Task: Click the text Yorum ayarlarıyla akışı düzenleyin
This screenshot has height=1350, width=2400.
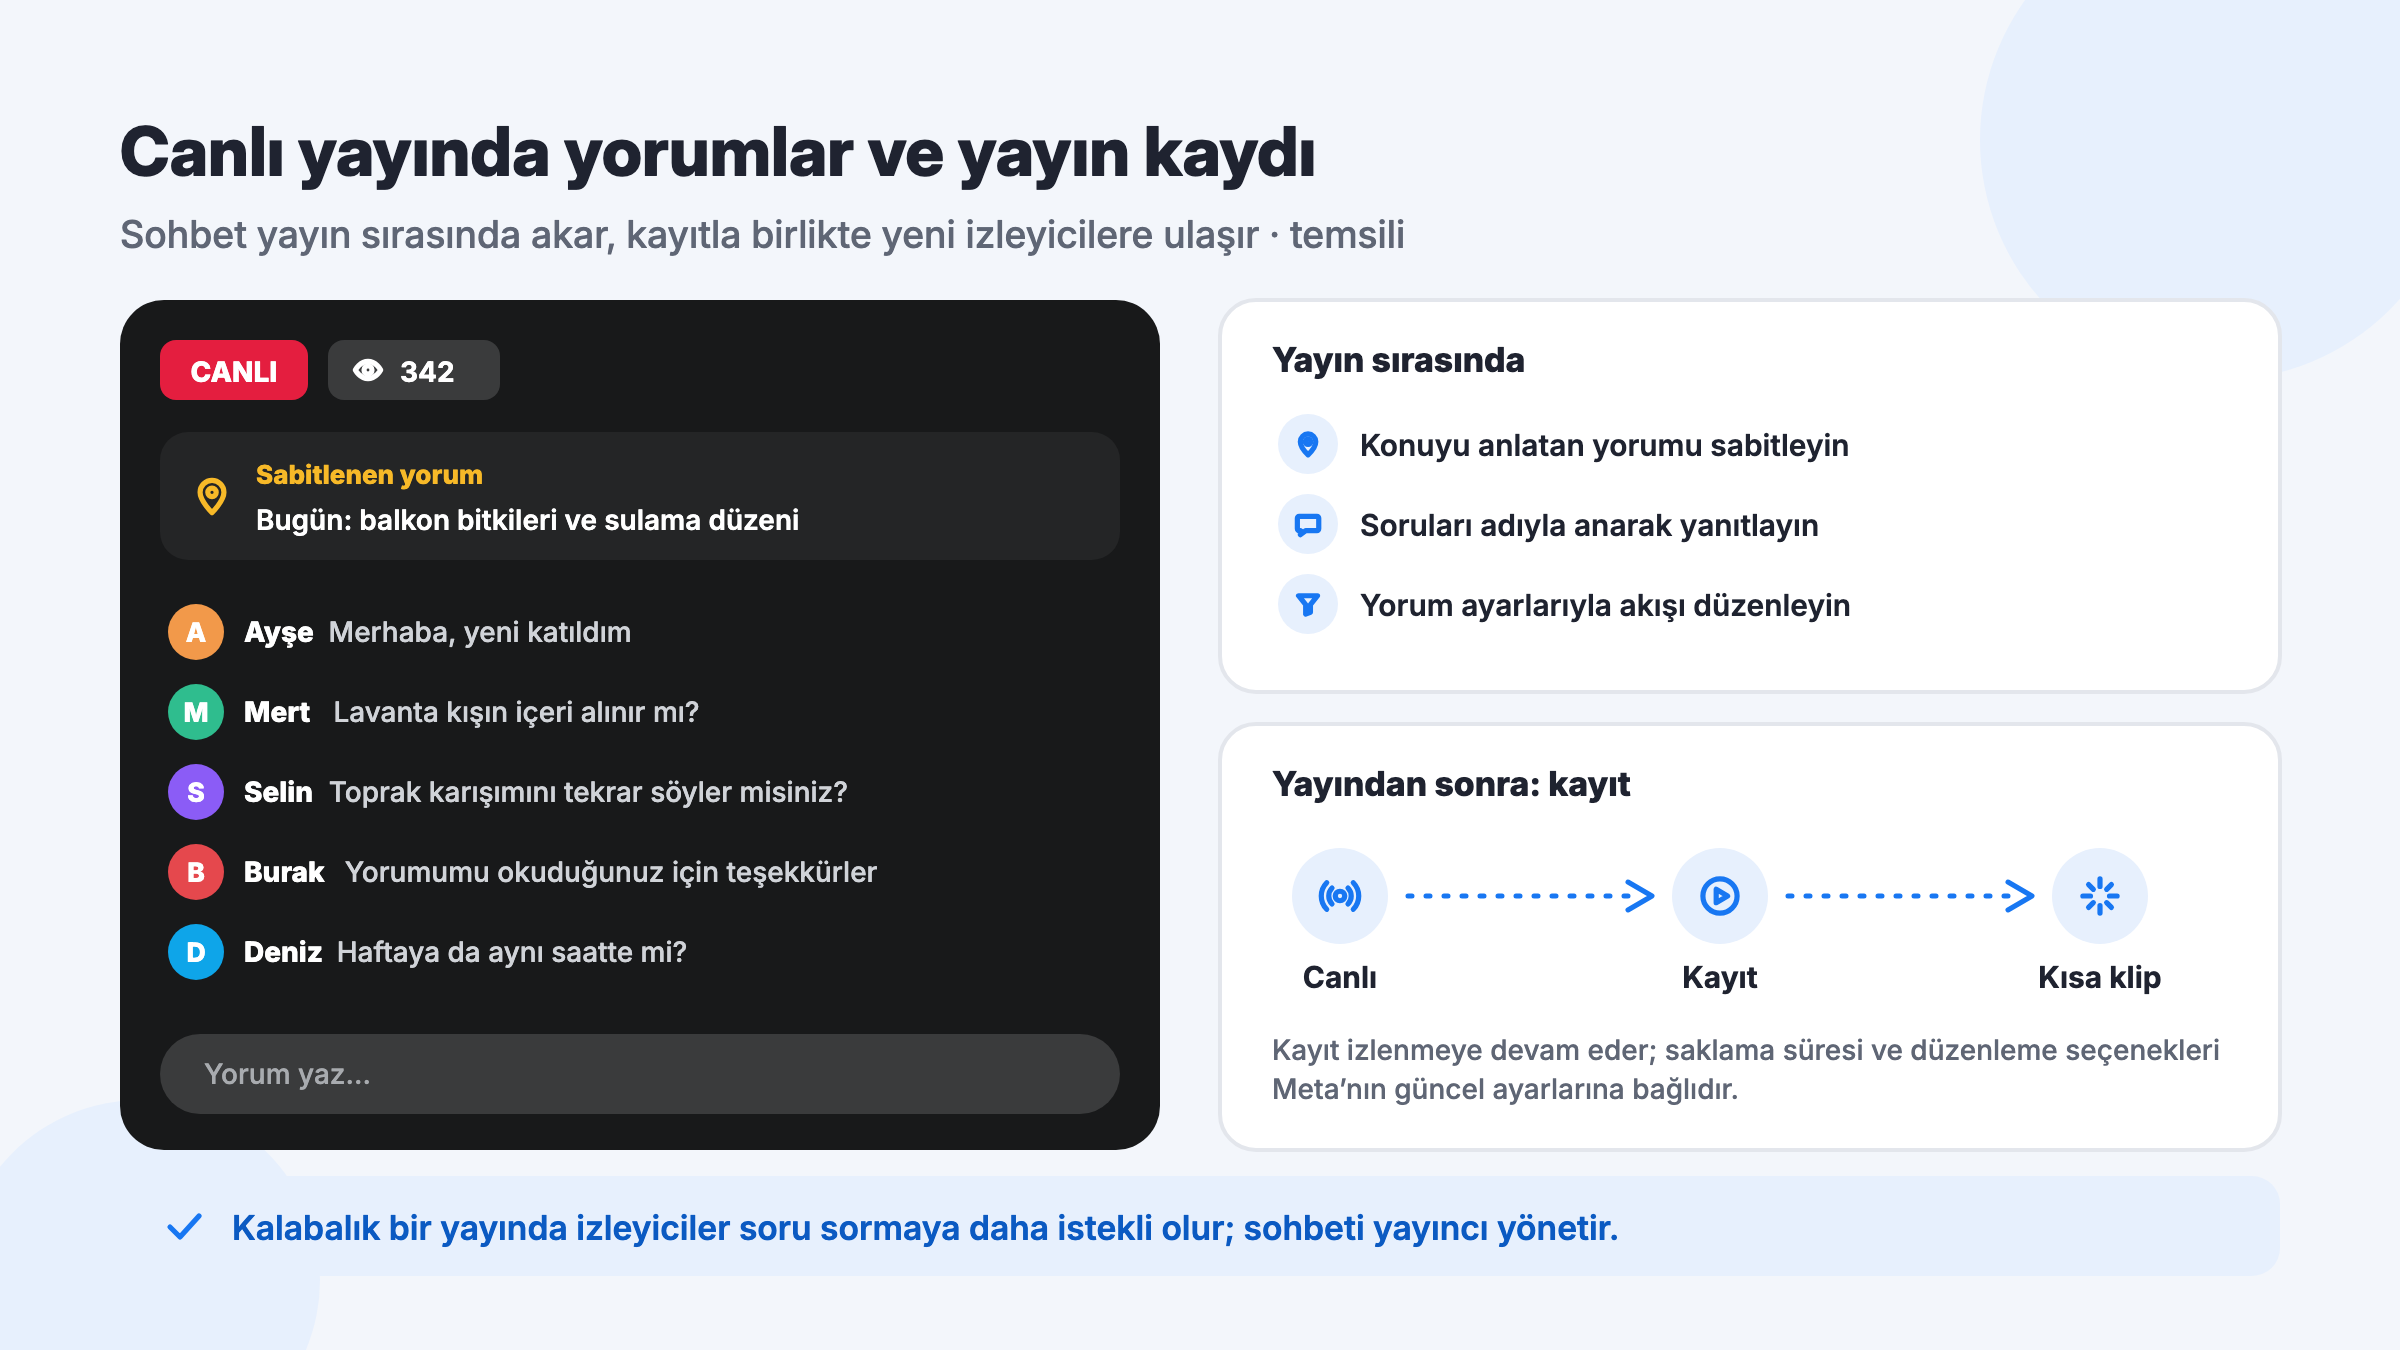Action: coord(1605,605)
